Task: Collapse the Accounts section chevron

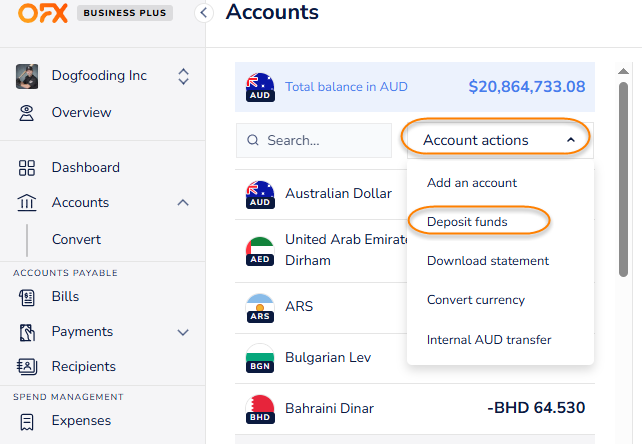Action: coord(182,203)
